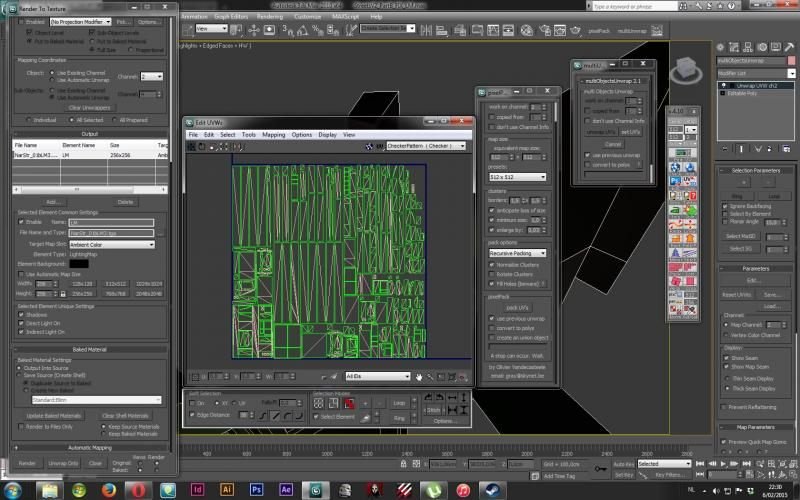
Task: Click the Play Animation button
Action: coord(723,463)
